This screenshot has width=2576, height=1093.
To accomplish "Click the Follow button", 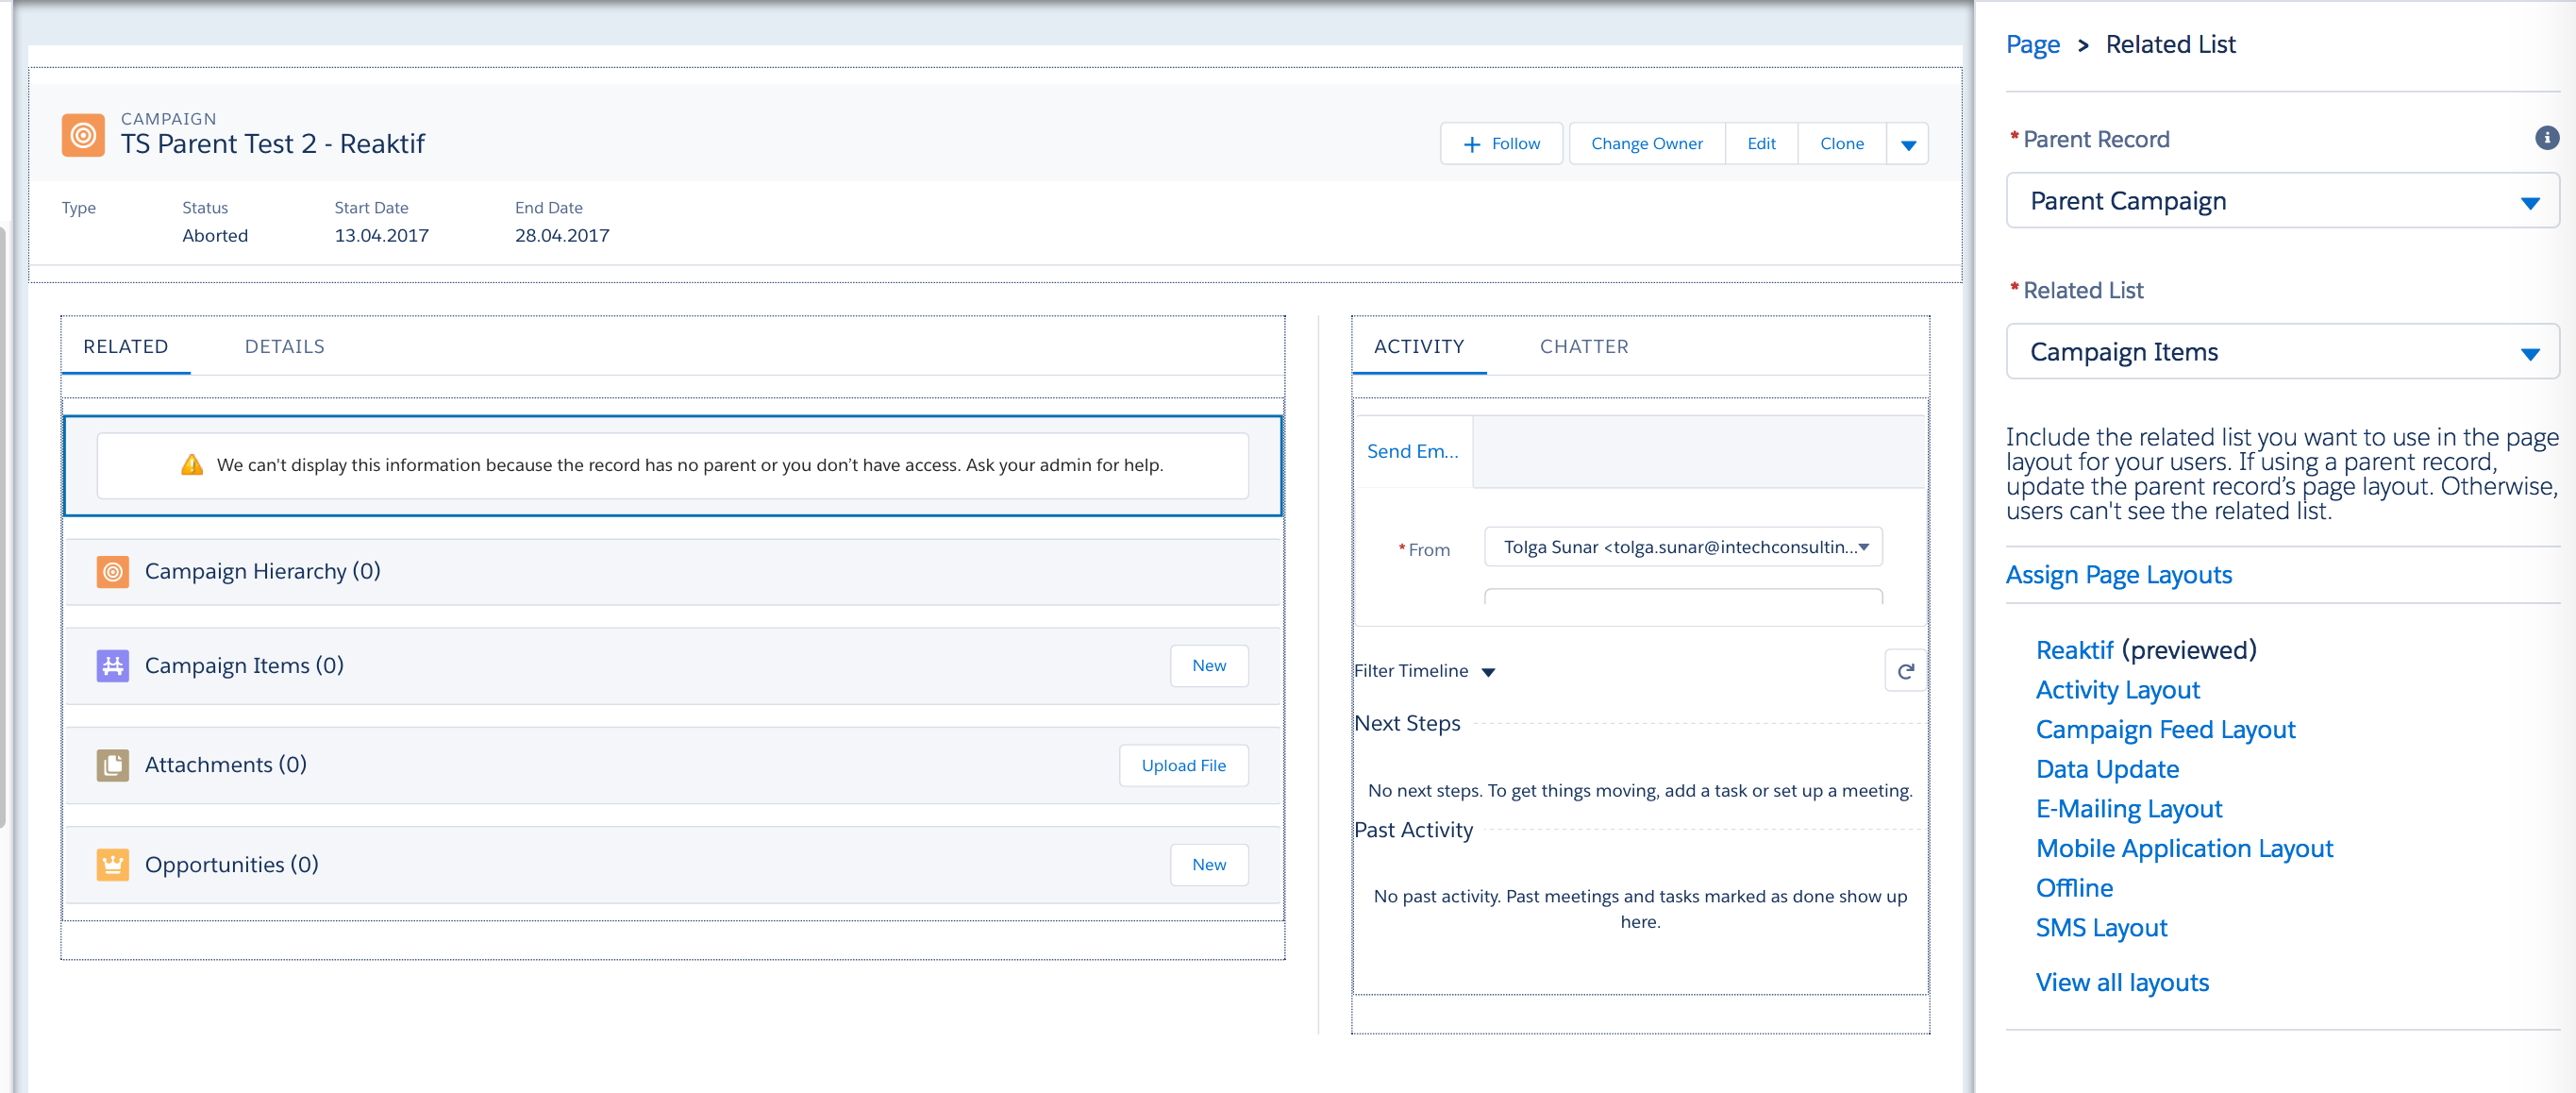I will [x=1501, y=144].
